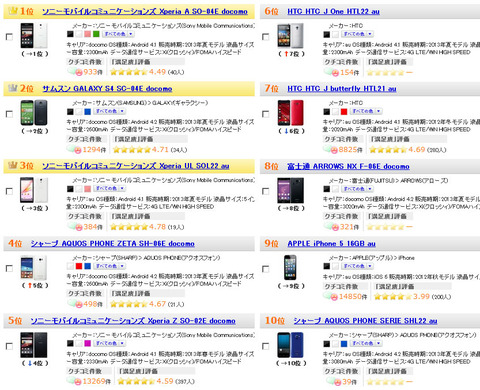Screen dimensions: 480x390
Task: Open all-colors dropdown for ARROWS NX F-06E
Action: coord(358,189)
